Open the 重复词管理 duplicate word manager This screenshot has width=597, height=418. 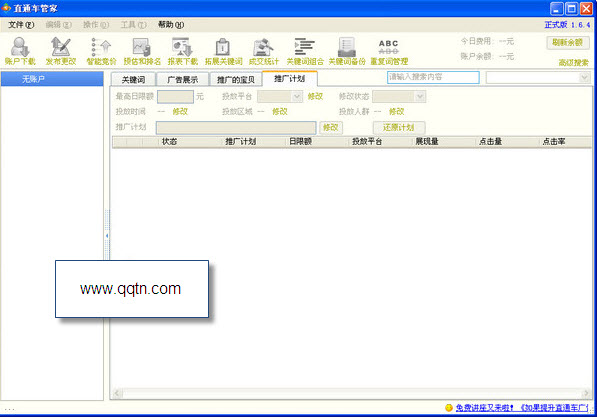[389, 51]
